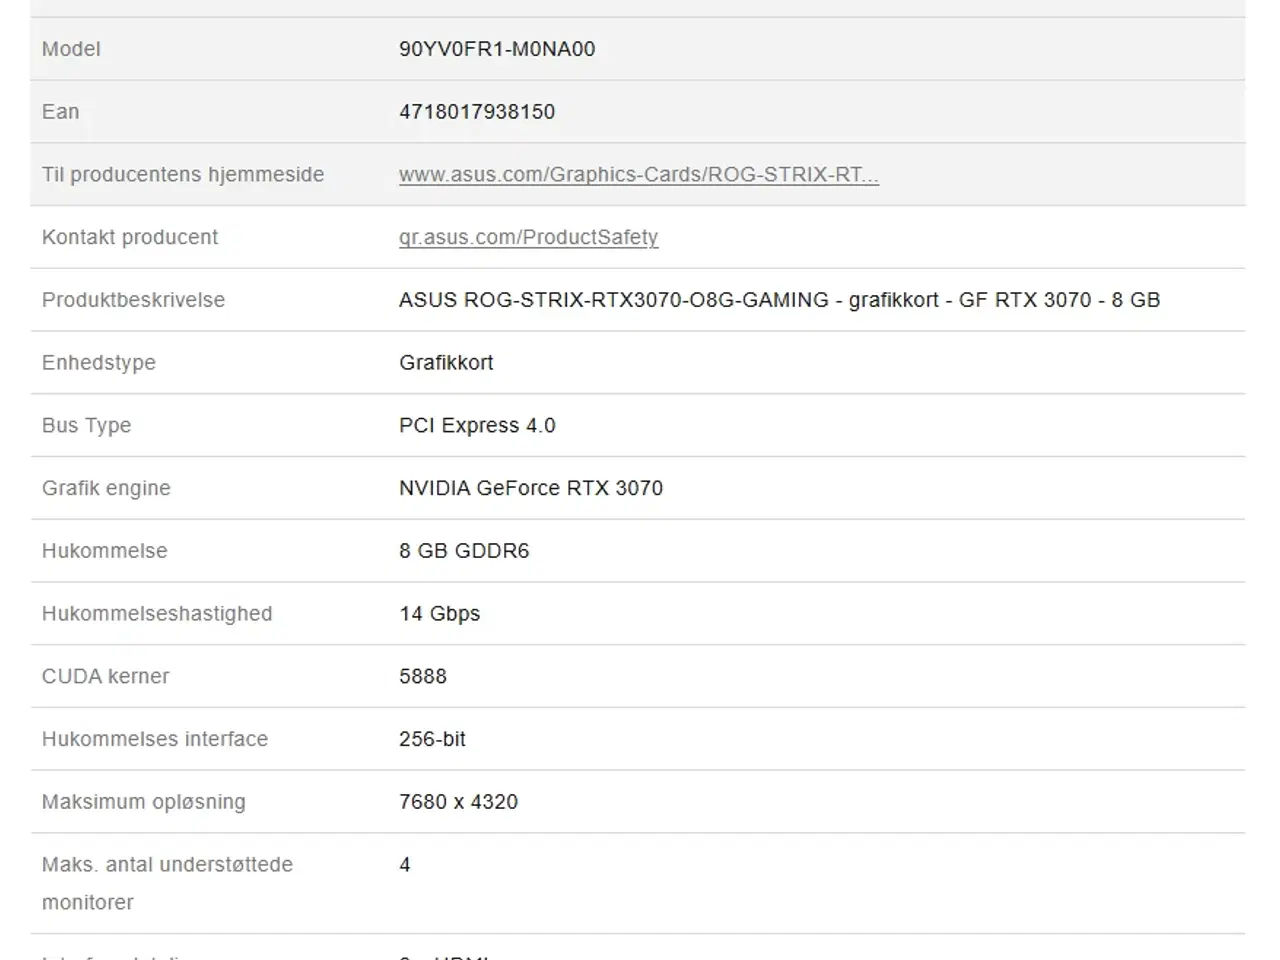Click the Hukommelseshastighed label
The height and width of the screenshot is (960, 1280).
(x=156, y=613)
